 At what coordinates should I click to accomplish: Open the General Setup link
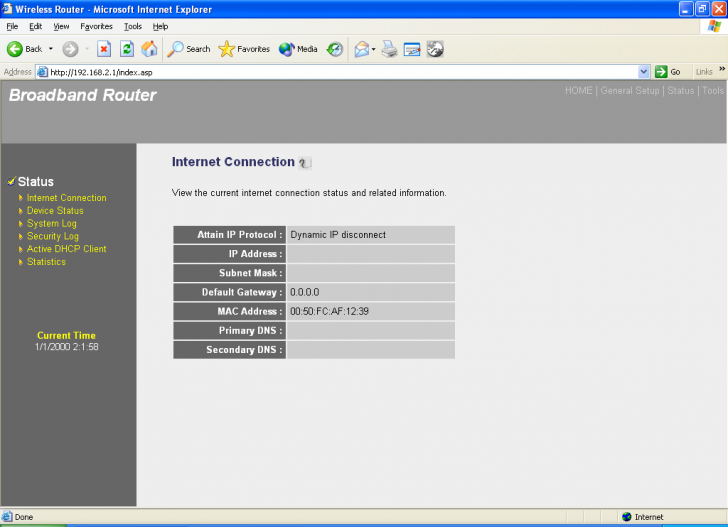pos(630,91)
